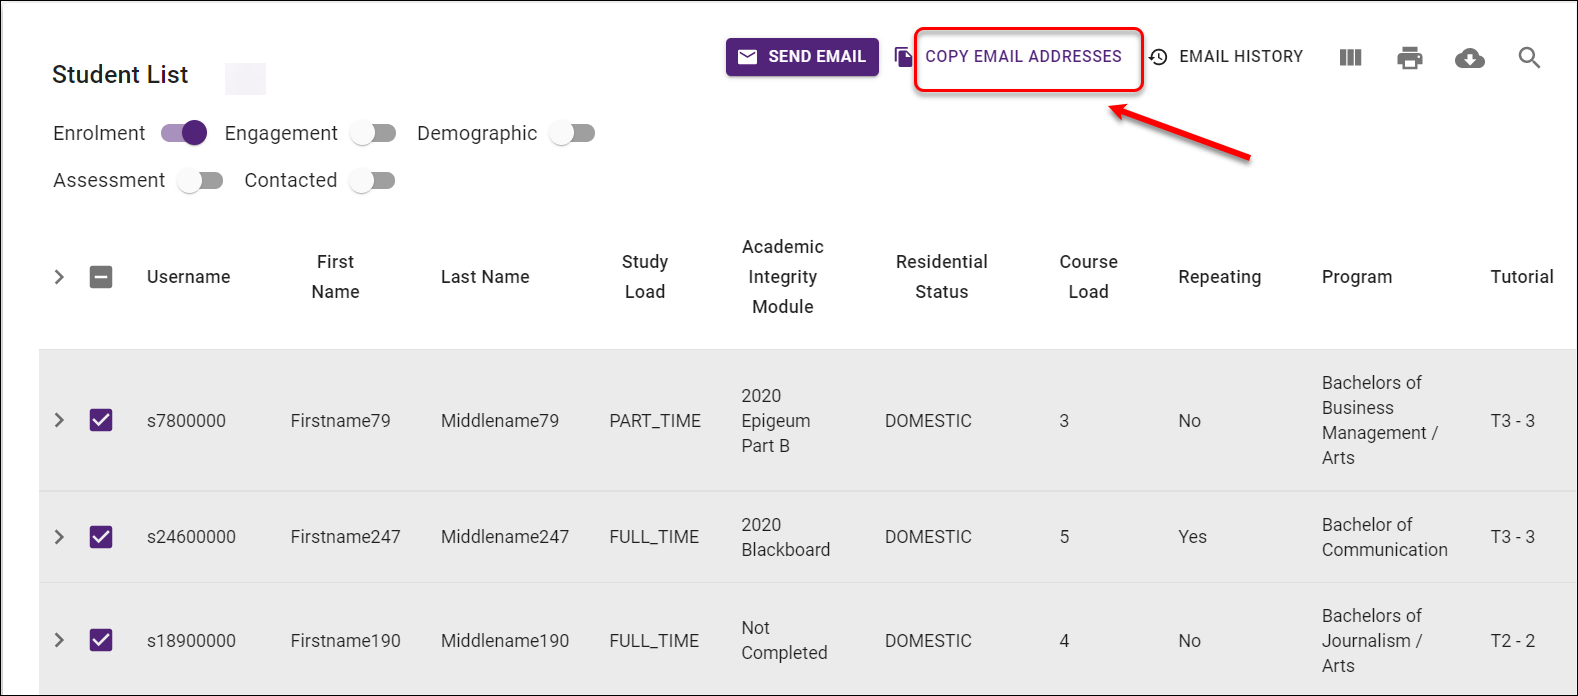Click the view columns icon
This screenshot has width=1578, height=696.
[x=1350, y=58]
